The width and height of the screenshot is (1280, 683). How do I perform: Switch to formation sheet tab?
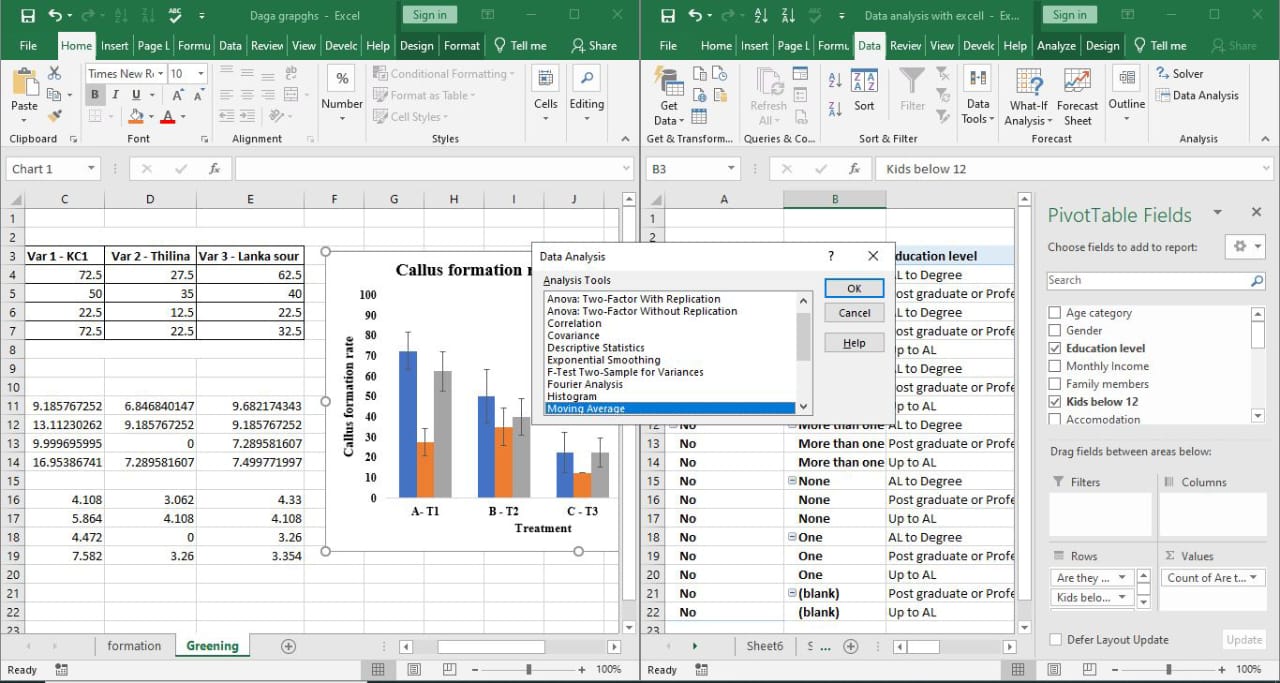(134, 646)
